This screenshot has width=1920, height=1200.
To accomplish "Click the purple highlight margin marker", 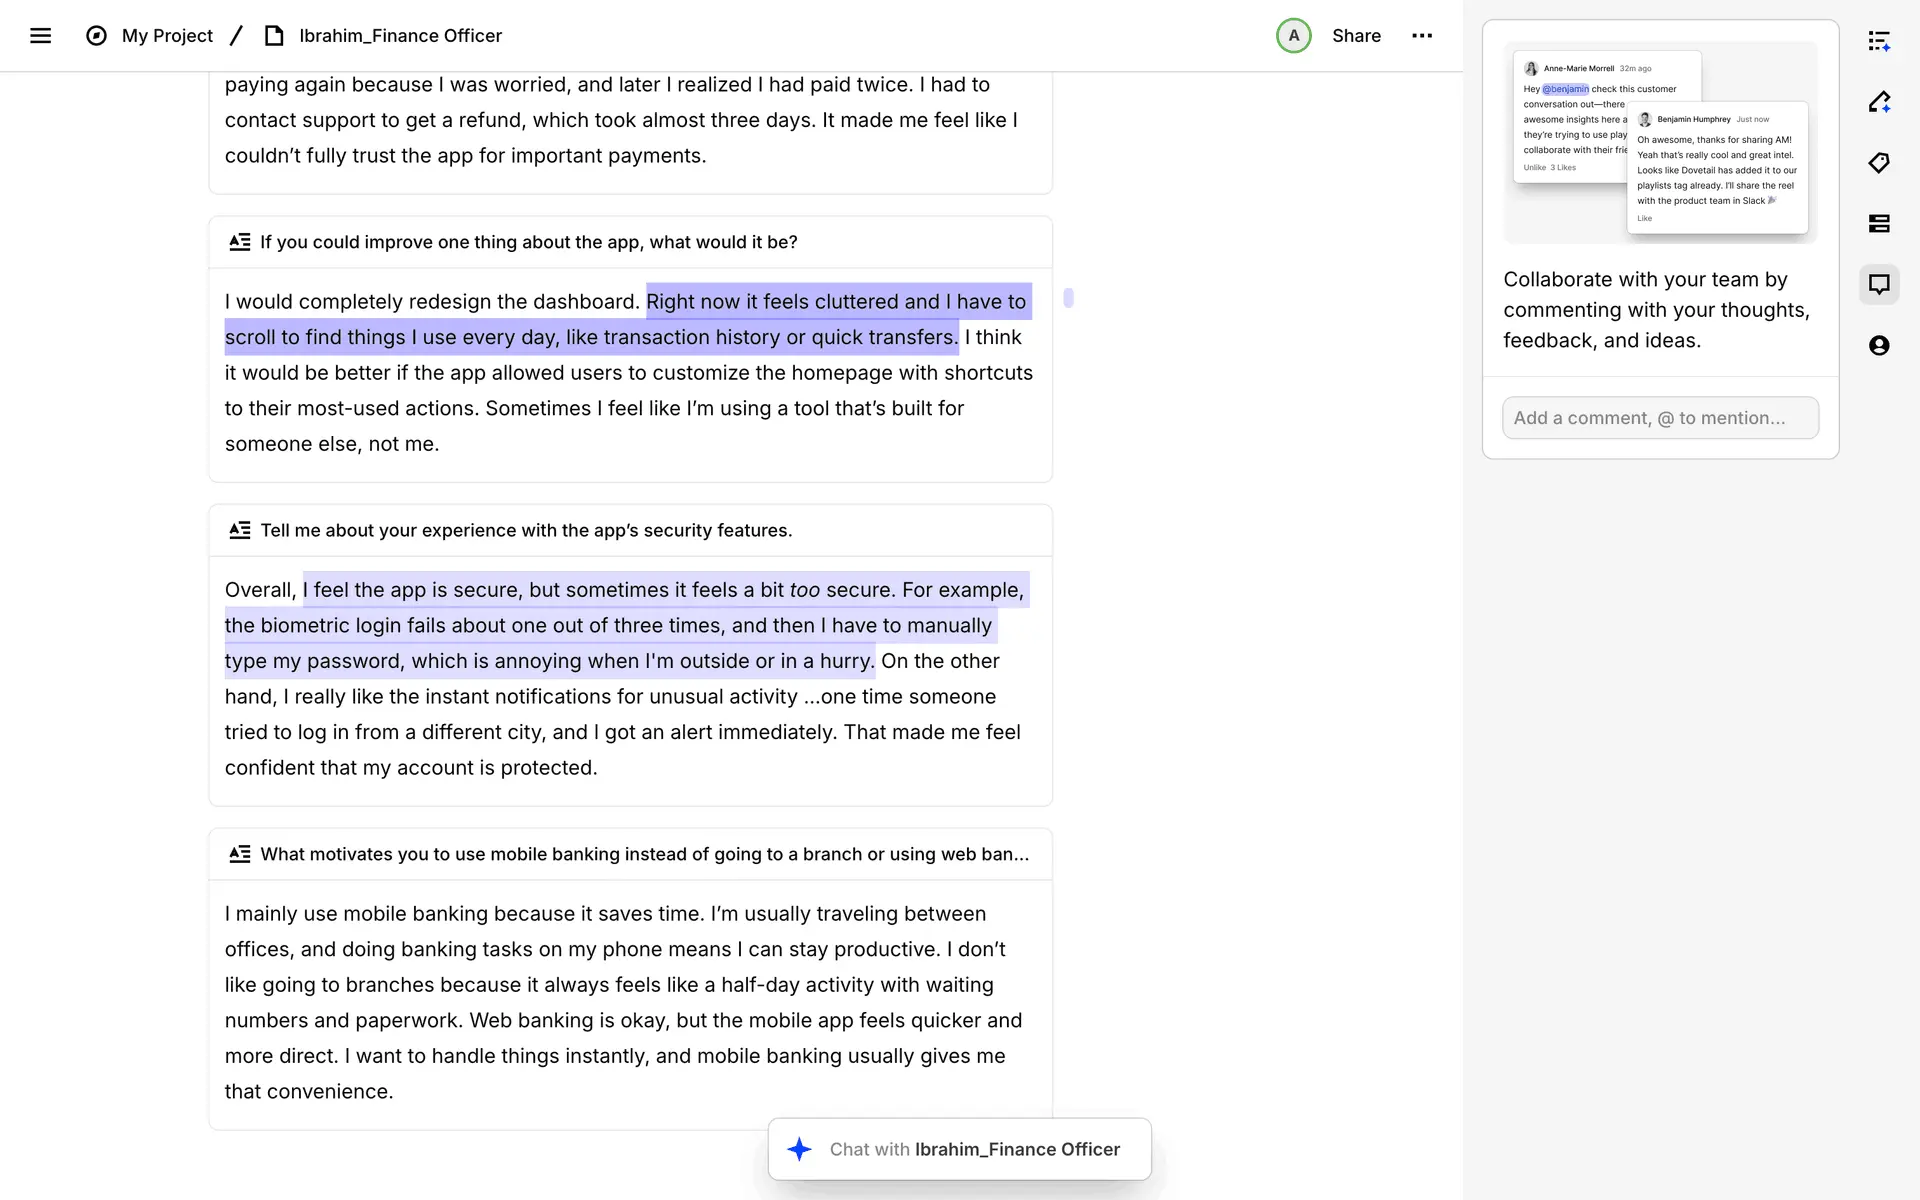I will 1068,298.
